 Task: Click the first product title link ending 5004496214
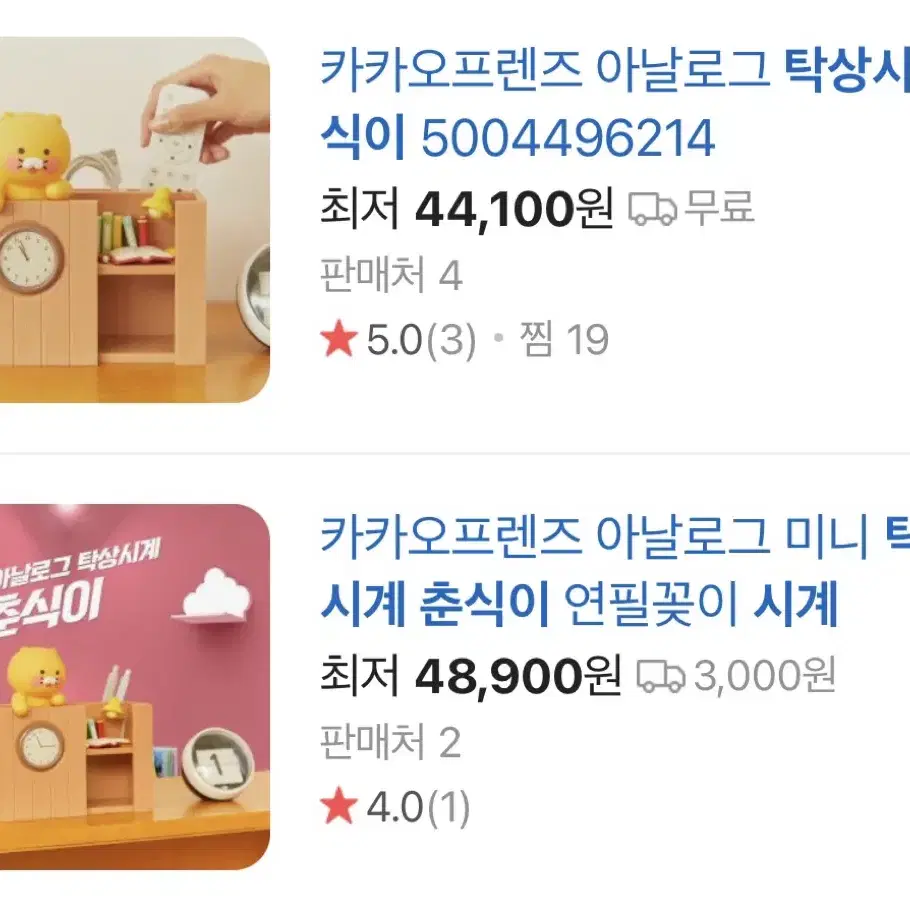tap(615, 106)
